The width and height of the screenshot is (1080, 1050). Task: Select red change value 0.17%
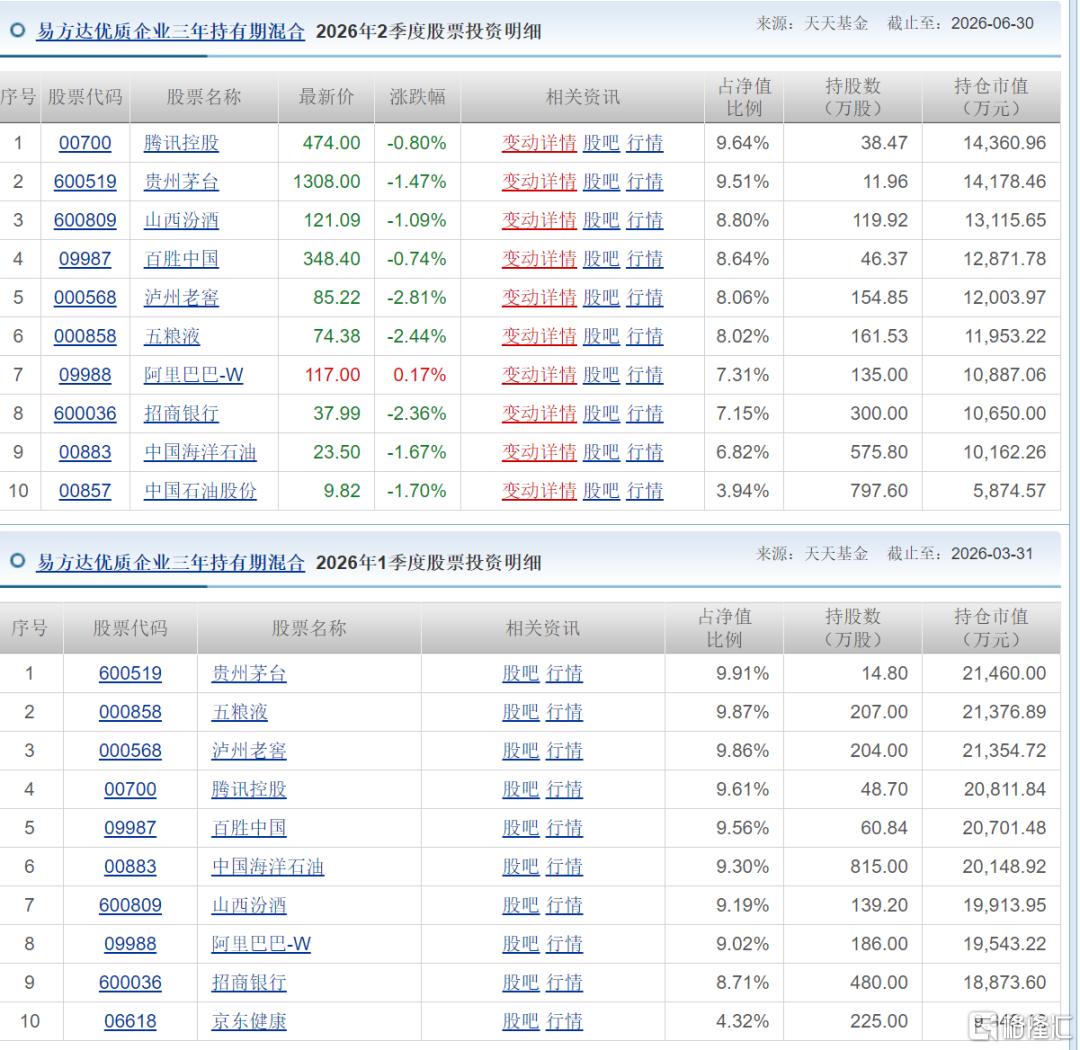pyautogui.click(x=419, y=374)
